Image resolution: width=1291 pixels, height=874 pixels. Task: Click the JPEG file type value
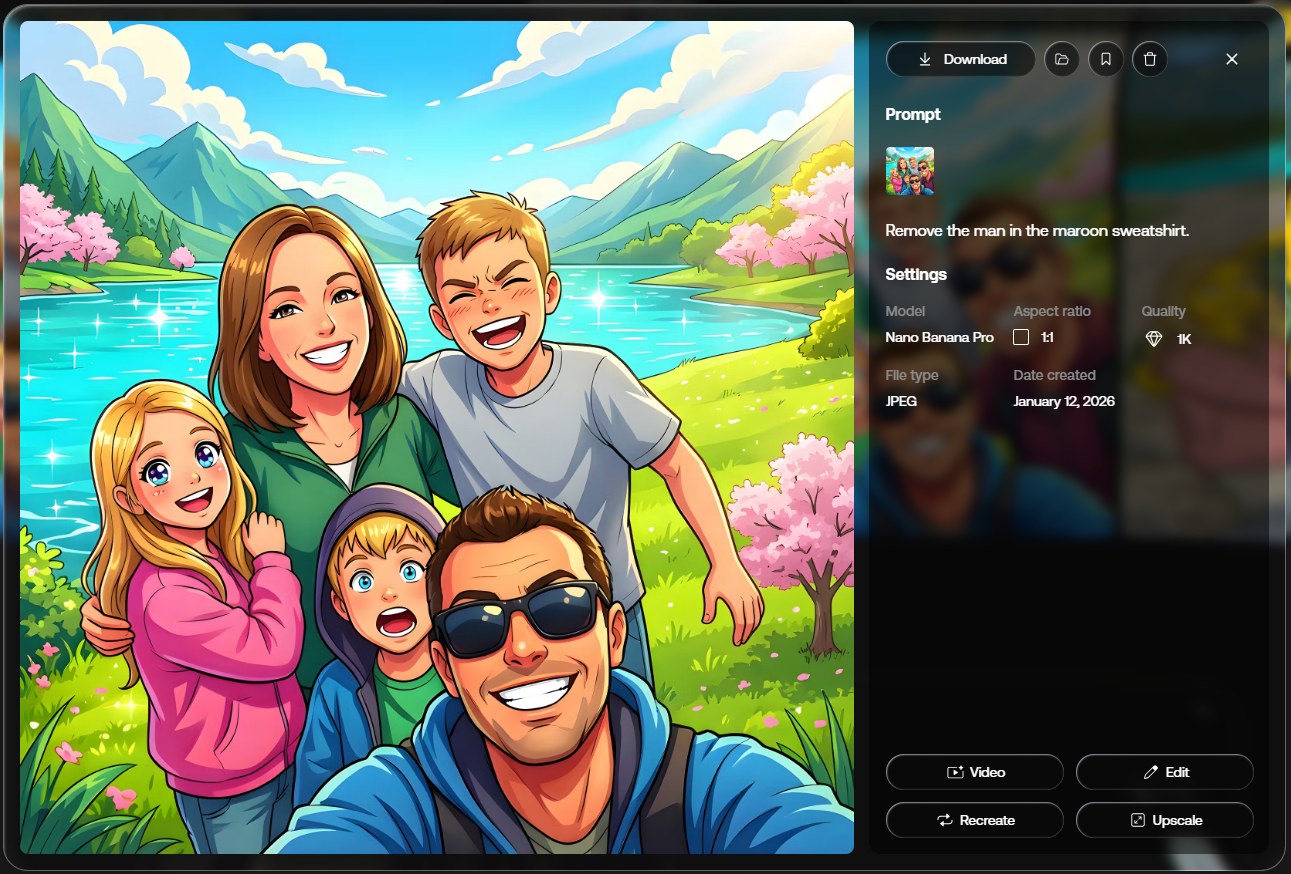pos(901,401)
